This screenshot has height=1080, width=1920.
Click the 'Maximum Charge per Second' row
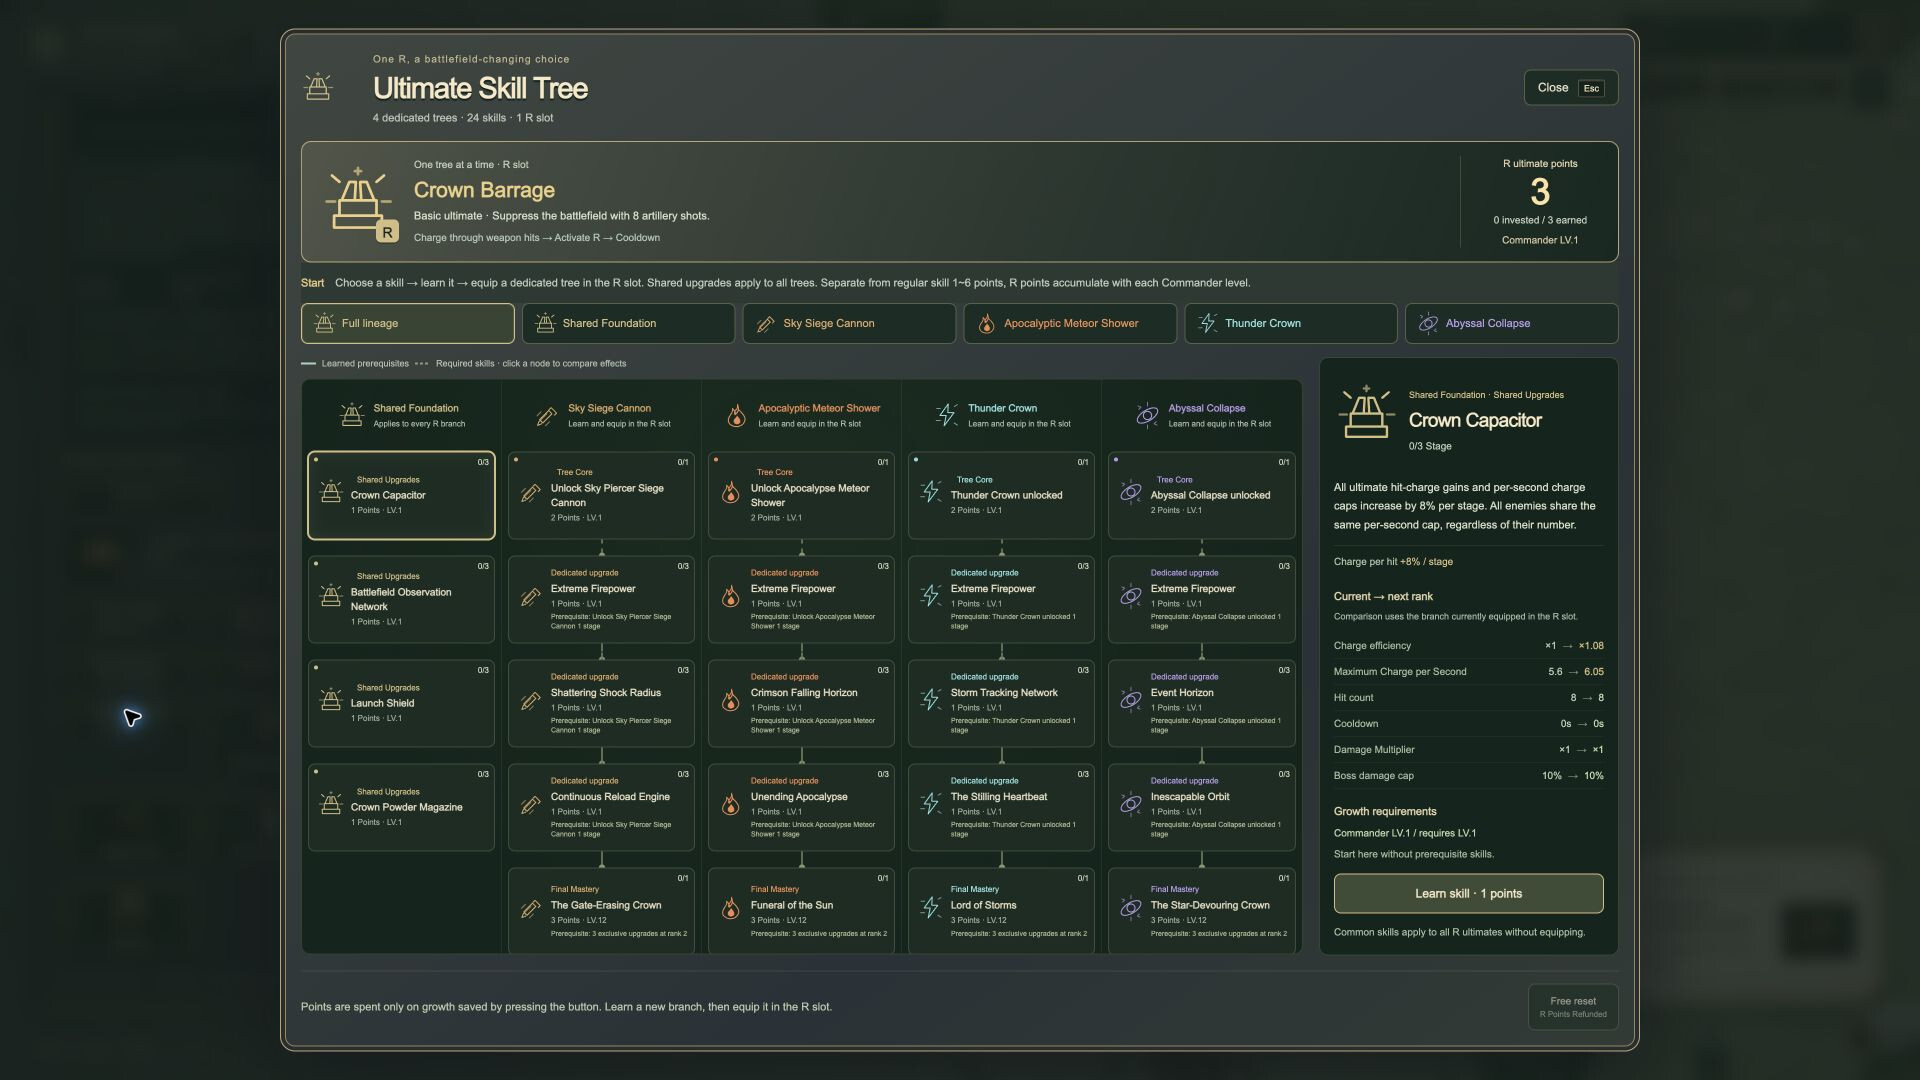pos(1468,672)
